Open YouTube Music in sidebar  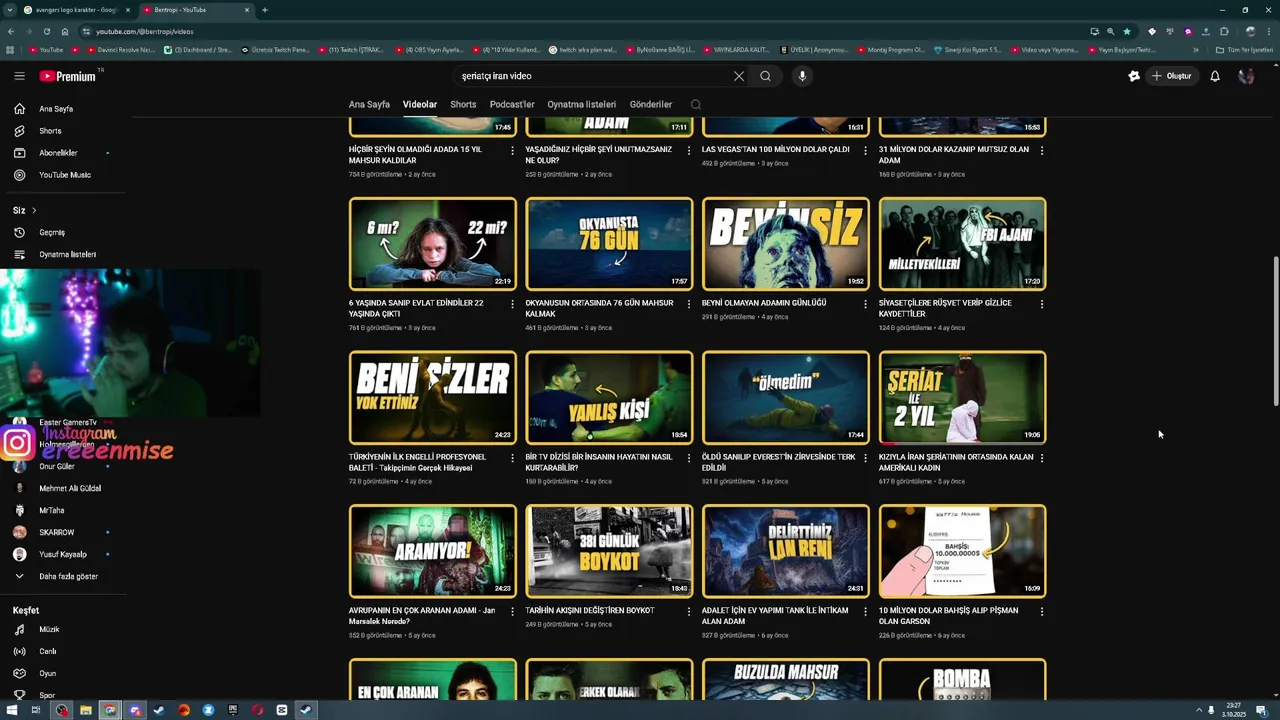pyautogui.click(x=64, y=175)
